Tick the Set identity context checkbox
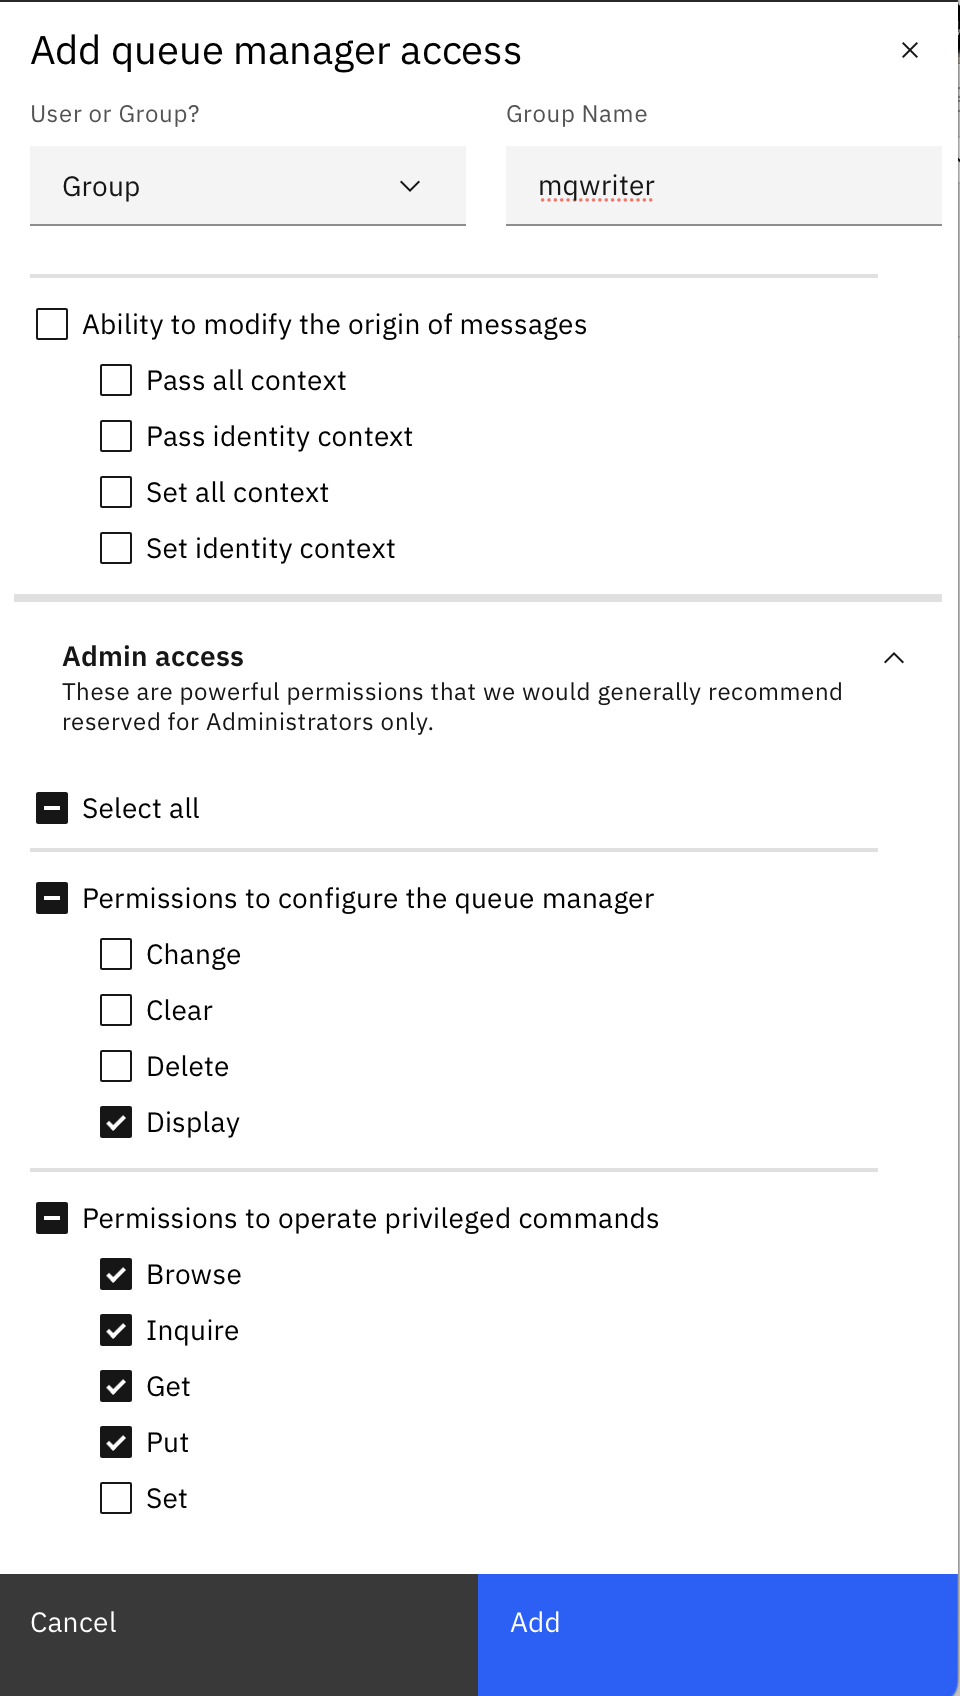This screenshot has height=1696, width=960. pyautogui.click(x=116, y=548)
